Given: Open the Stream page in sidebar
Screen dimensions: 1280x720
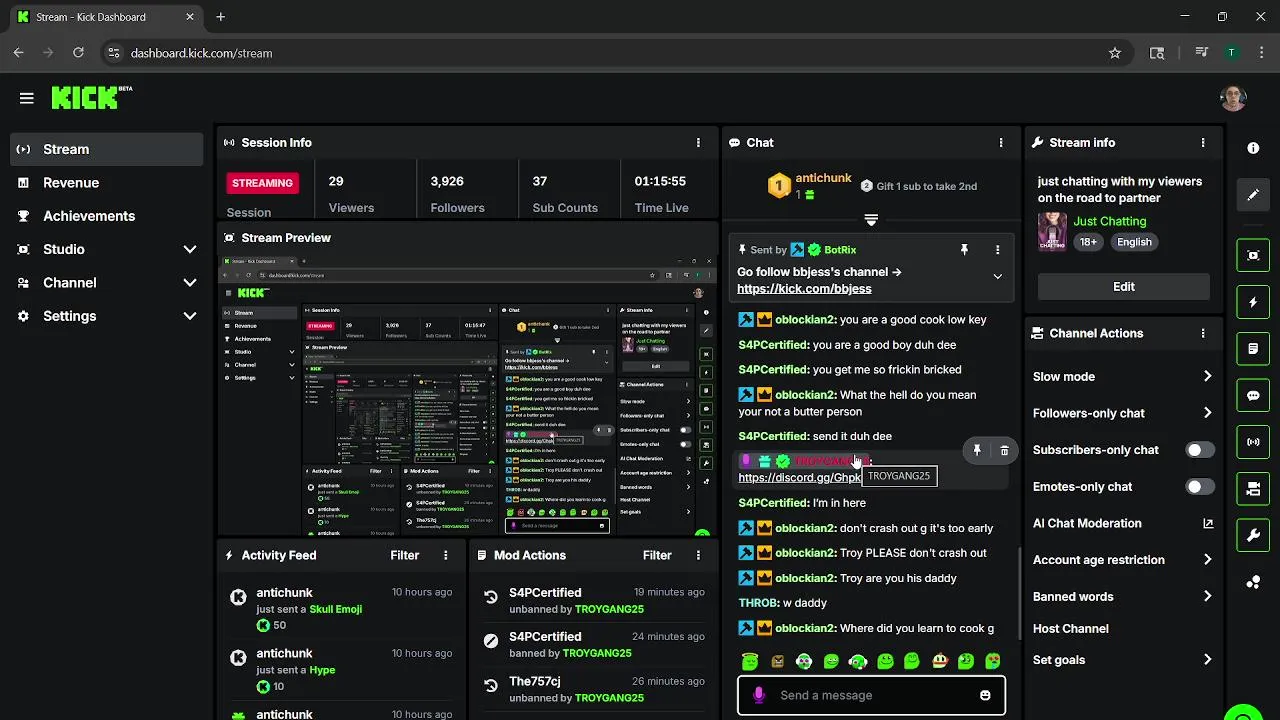Looking at the screenshot, I should pyautogui.click(x=107, y=149).
